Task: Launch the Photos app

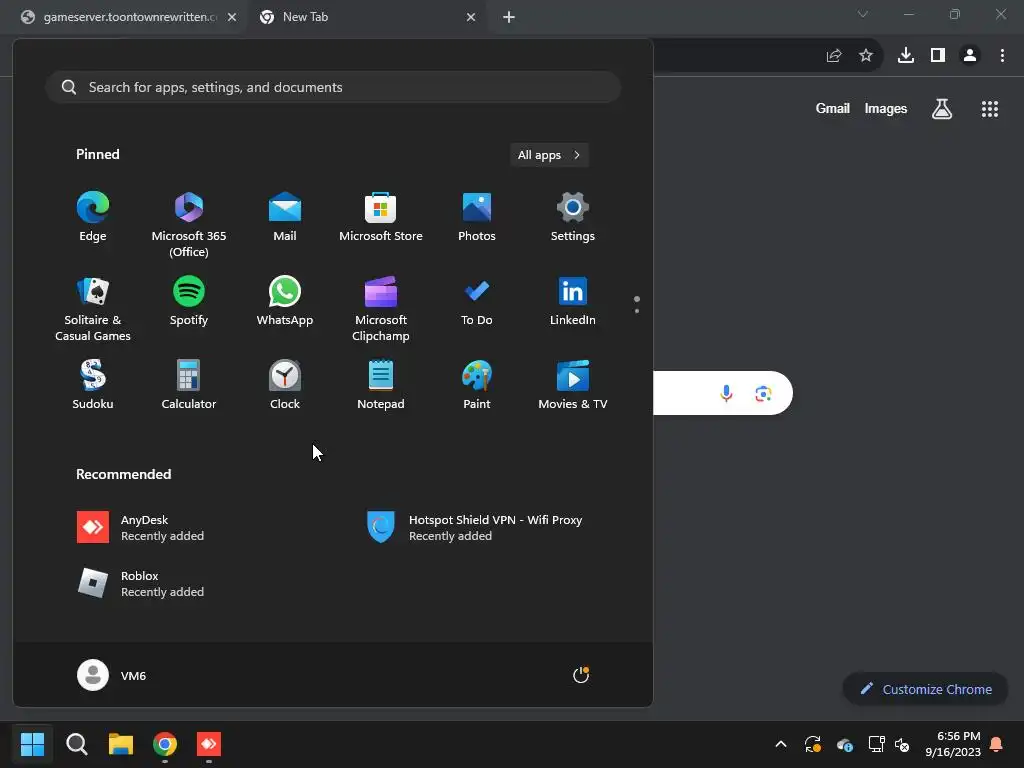Action: (477, 217)
